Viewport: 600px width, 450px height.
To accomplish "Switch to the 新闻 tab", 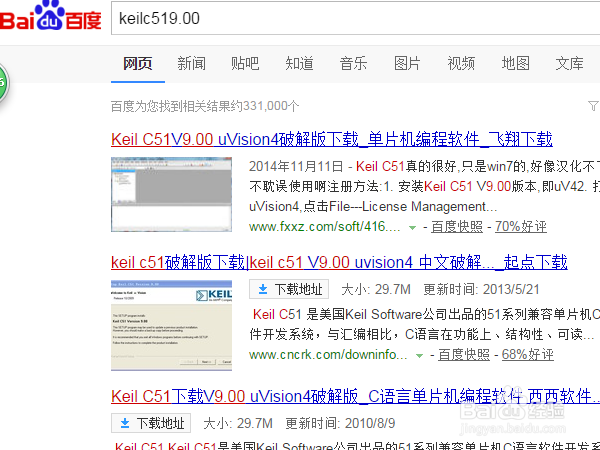I will click(x=191, y=64).
